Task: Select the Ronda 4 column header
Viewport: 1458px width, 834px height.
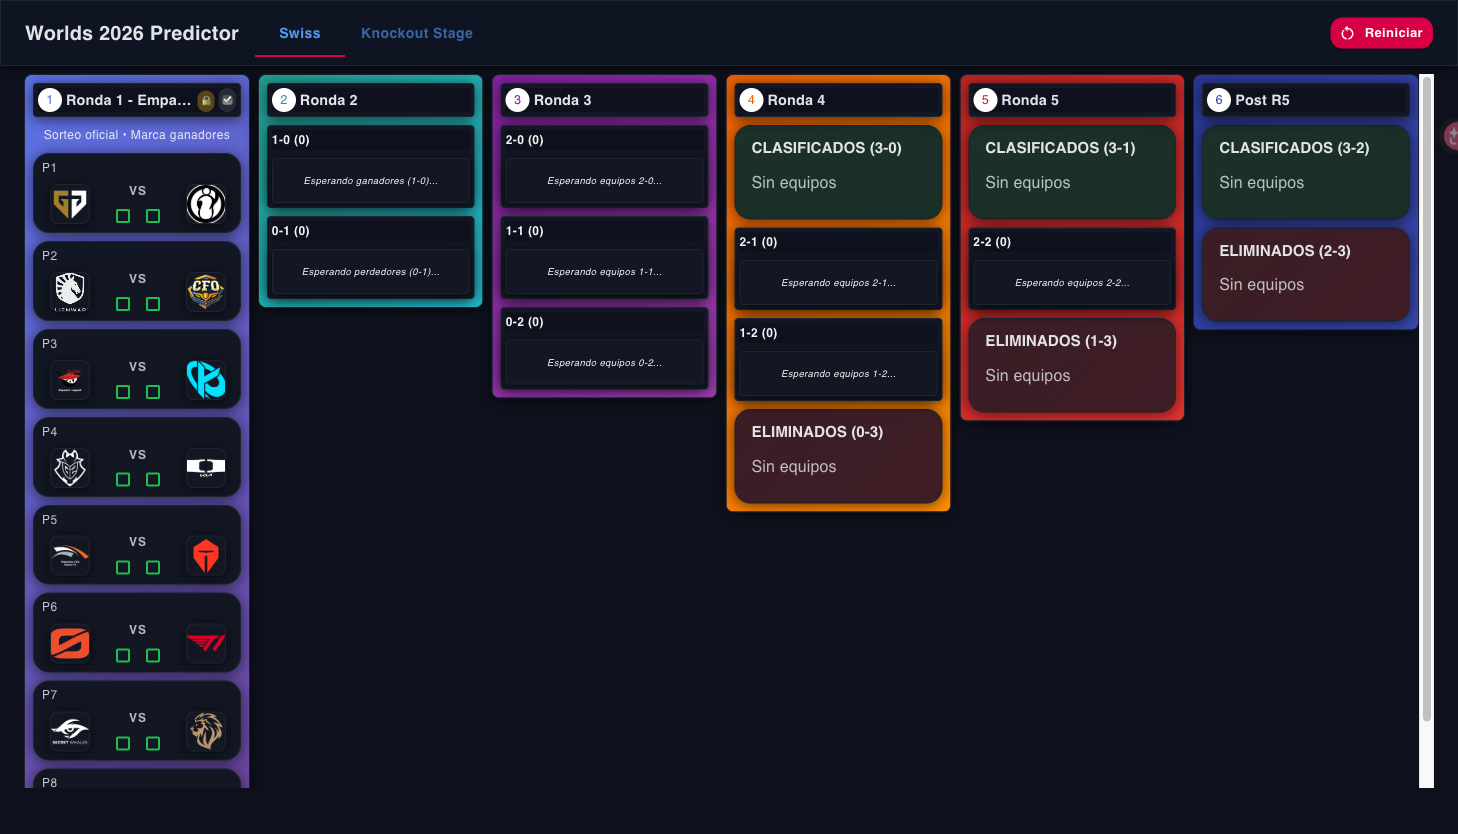Action: click(x=839, y=100)
